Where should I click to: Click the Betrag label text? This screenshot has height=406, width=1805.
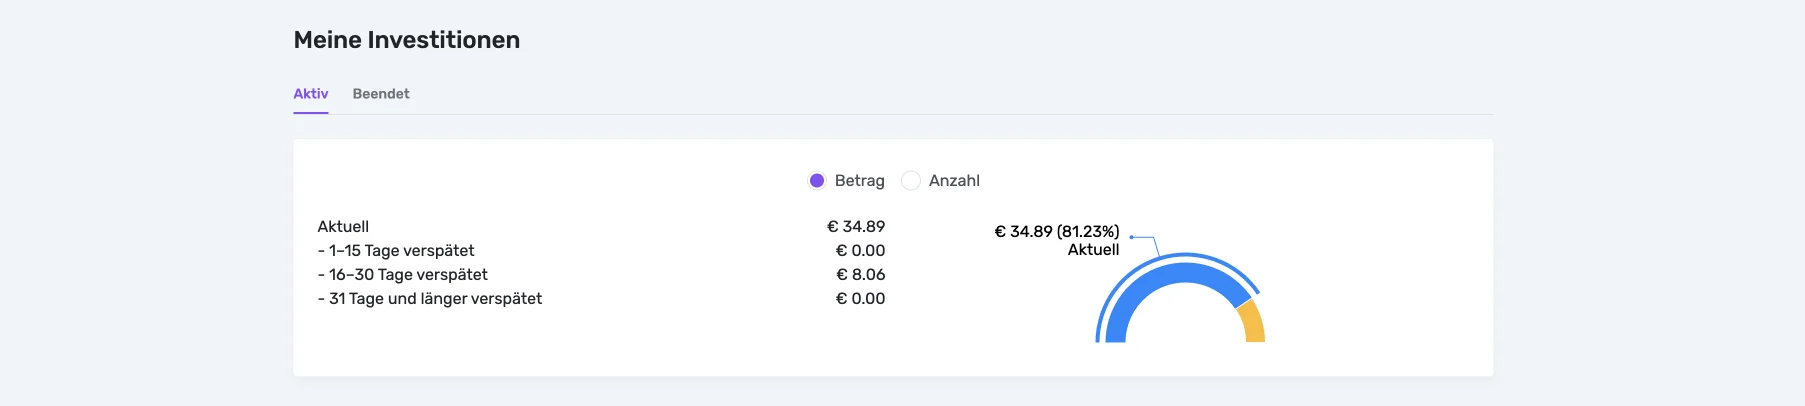coord(859,181)
